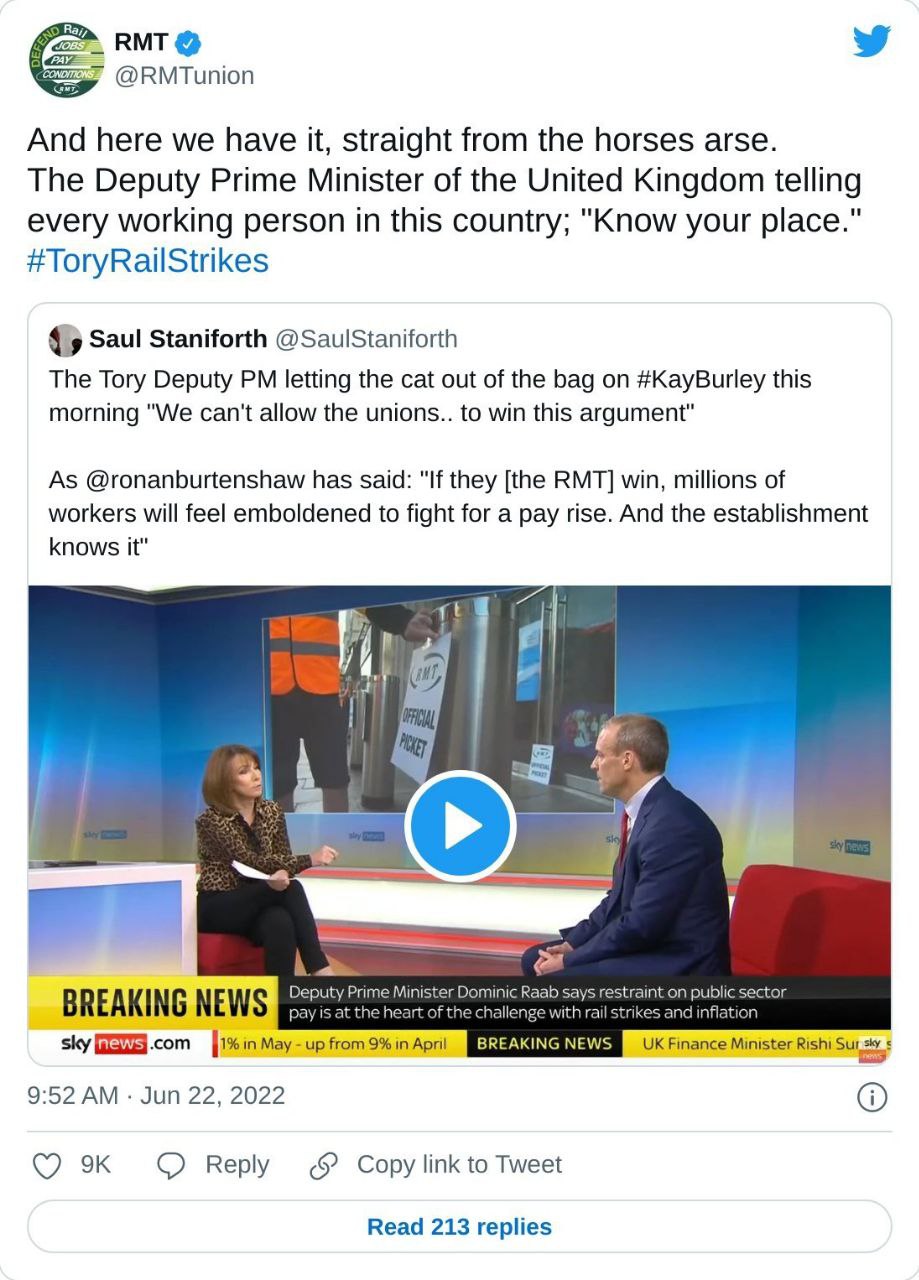
Task: Click the @SaulStaniforth handle
Action: point(366,339)
